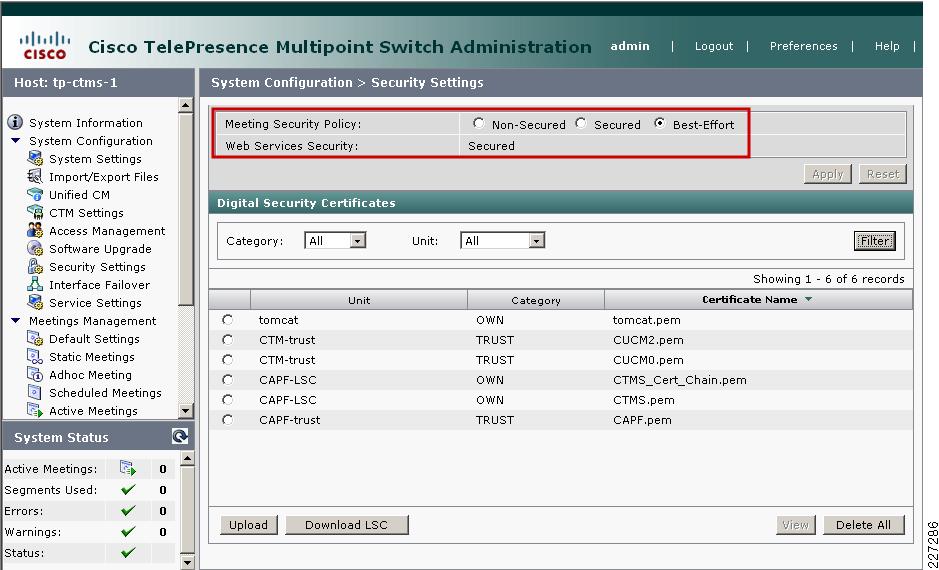The width and height of the screenshot is (939, 570).
Task: Select the CUCM0.pem certificate radio button
Action: (228, 360)
